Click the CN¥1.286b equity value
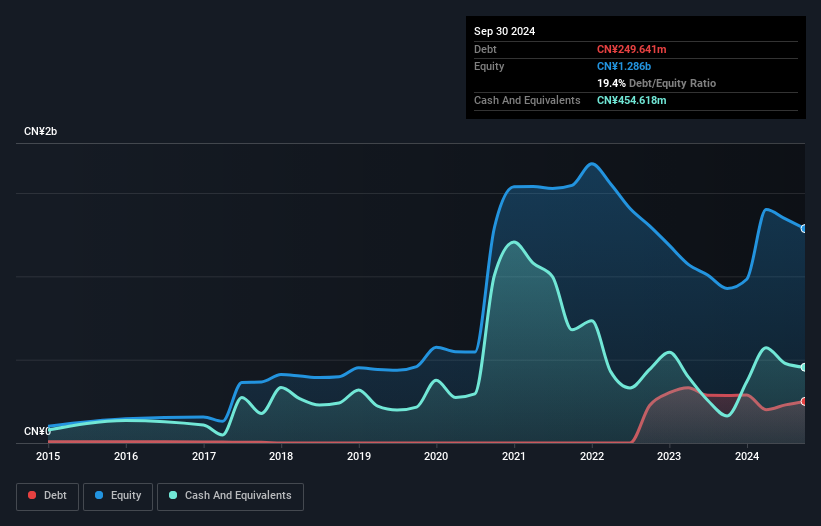821x526 pixels. coord(624,66)
